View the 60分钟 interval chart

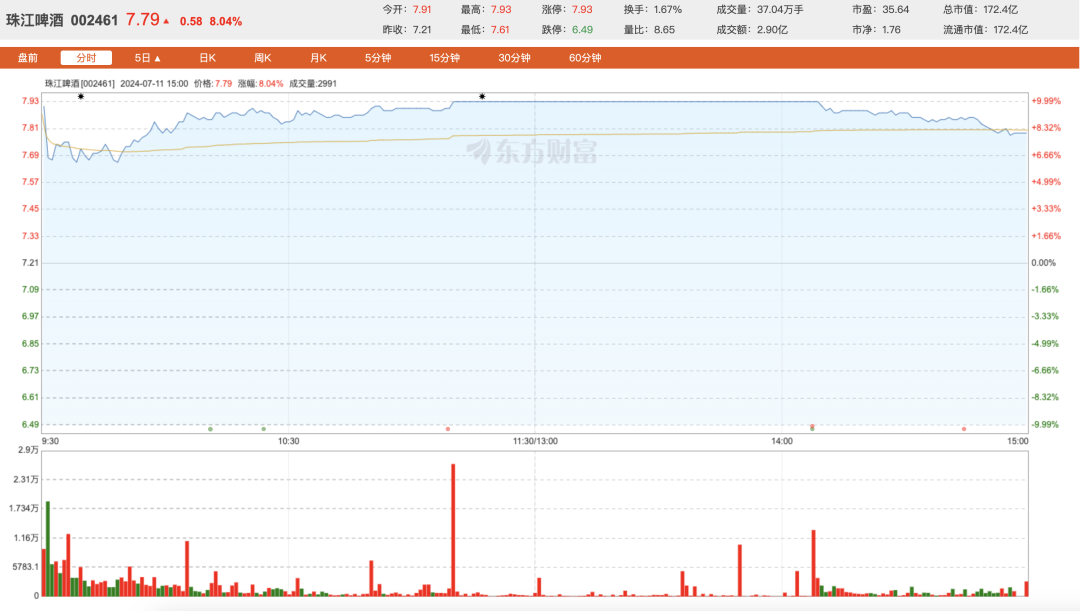[585, 58]
